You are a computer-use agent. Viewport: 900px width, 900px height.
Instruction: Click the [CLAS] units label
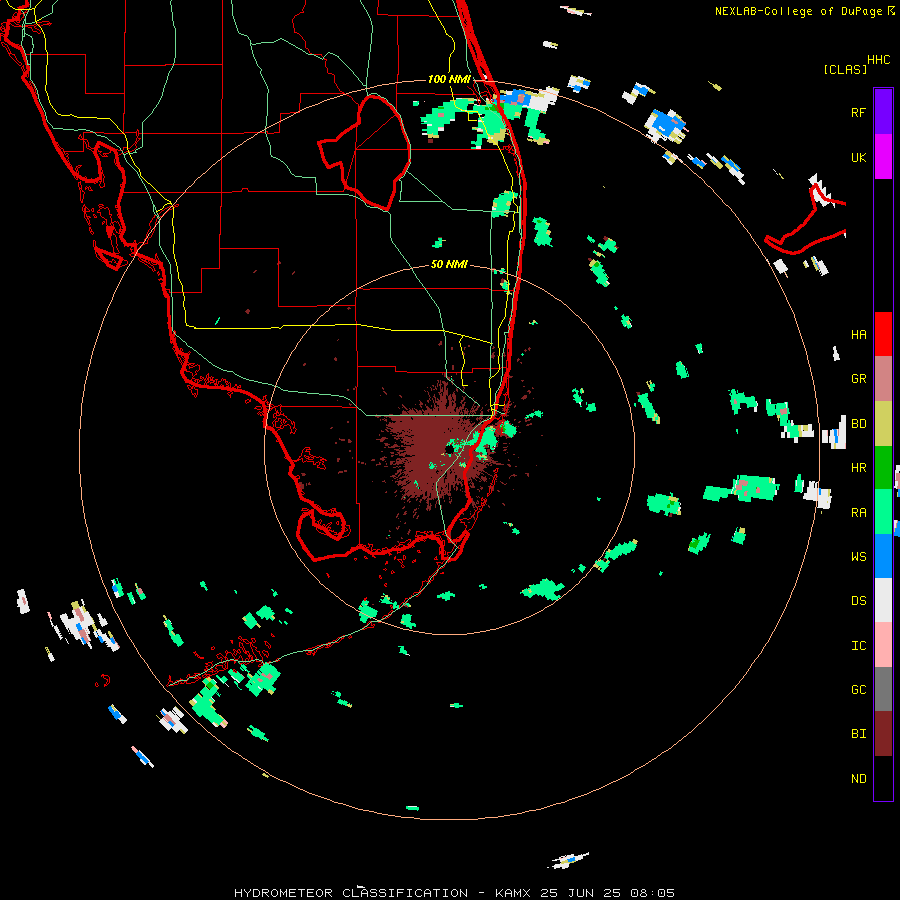[845, 69]
